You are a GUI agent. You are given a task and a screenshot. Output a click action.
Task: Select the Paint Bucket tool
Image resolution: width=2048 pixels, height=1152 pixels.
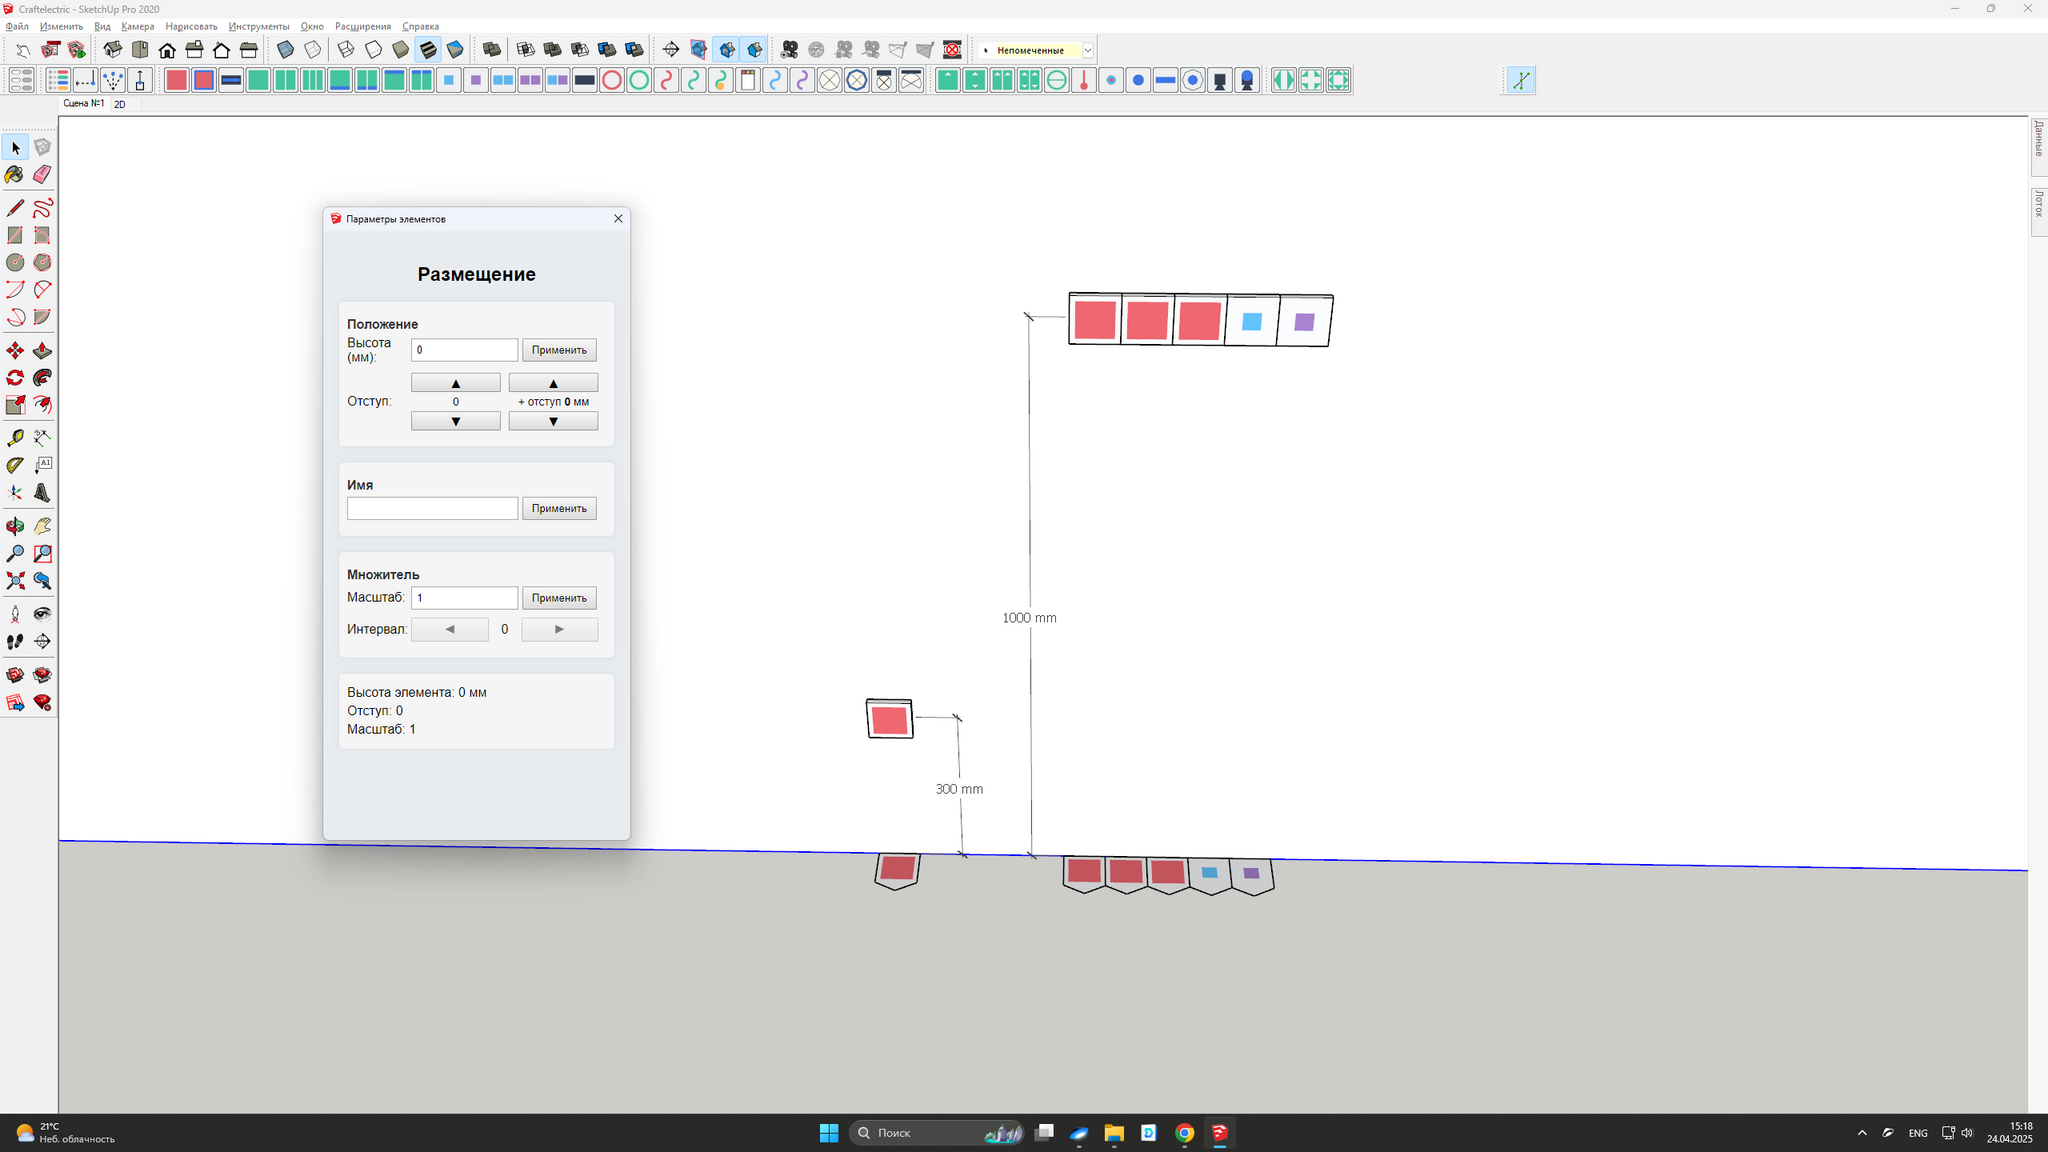[15, 175]
